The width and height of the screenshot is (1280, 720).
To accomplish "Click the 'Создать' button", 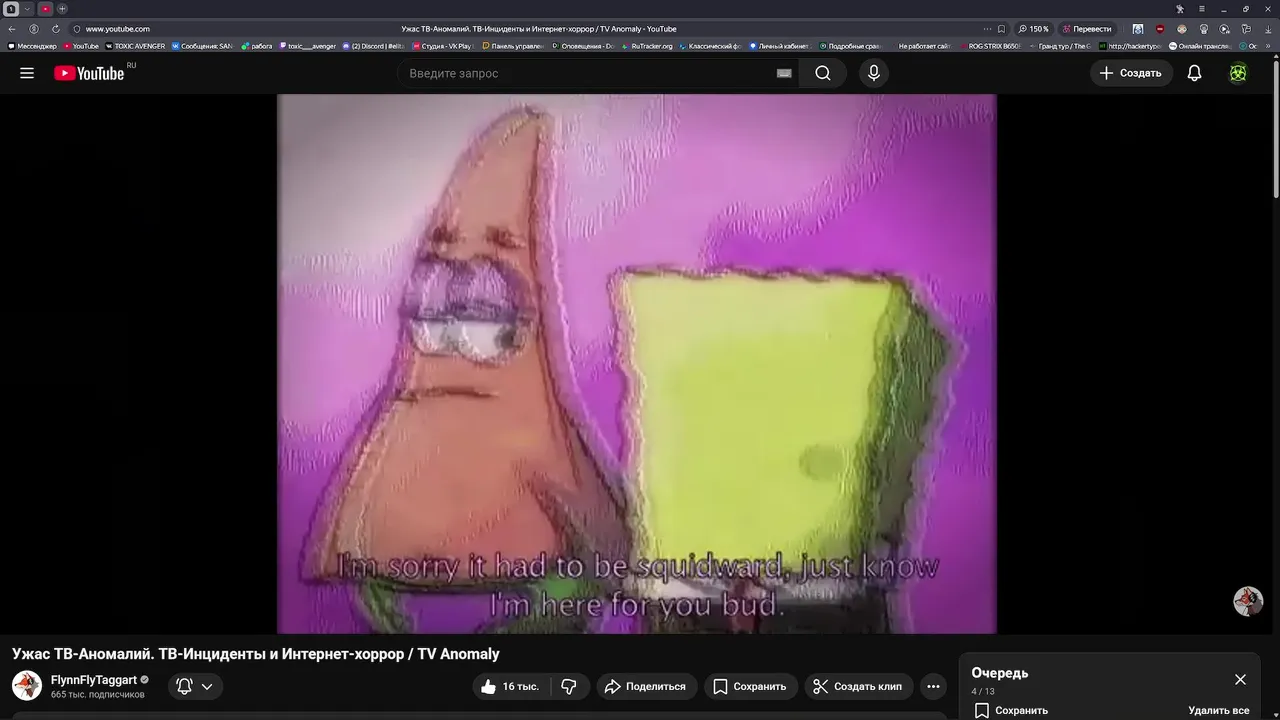I will pyautogui.click(x=1131, y=73).
